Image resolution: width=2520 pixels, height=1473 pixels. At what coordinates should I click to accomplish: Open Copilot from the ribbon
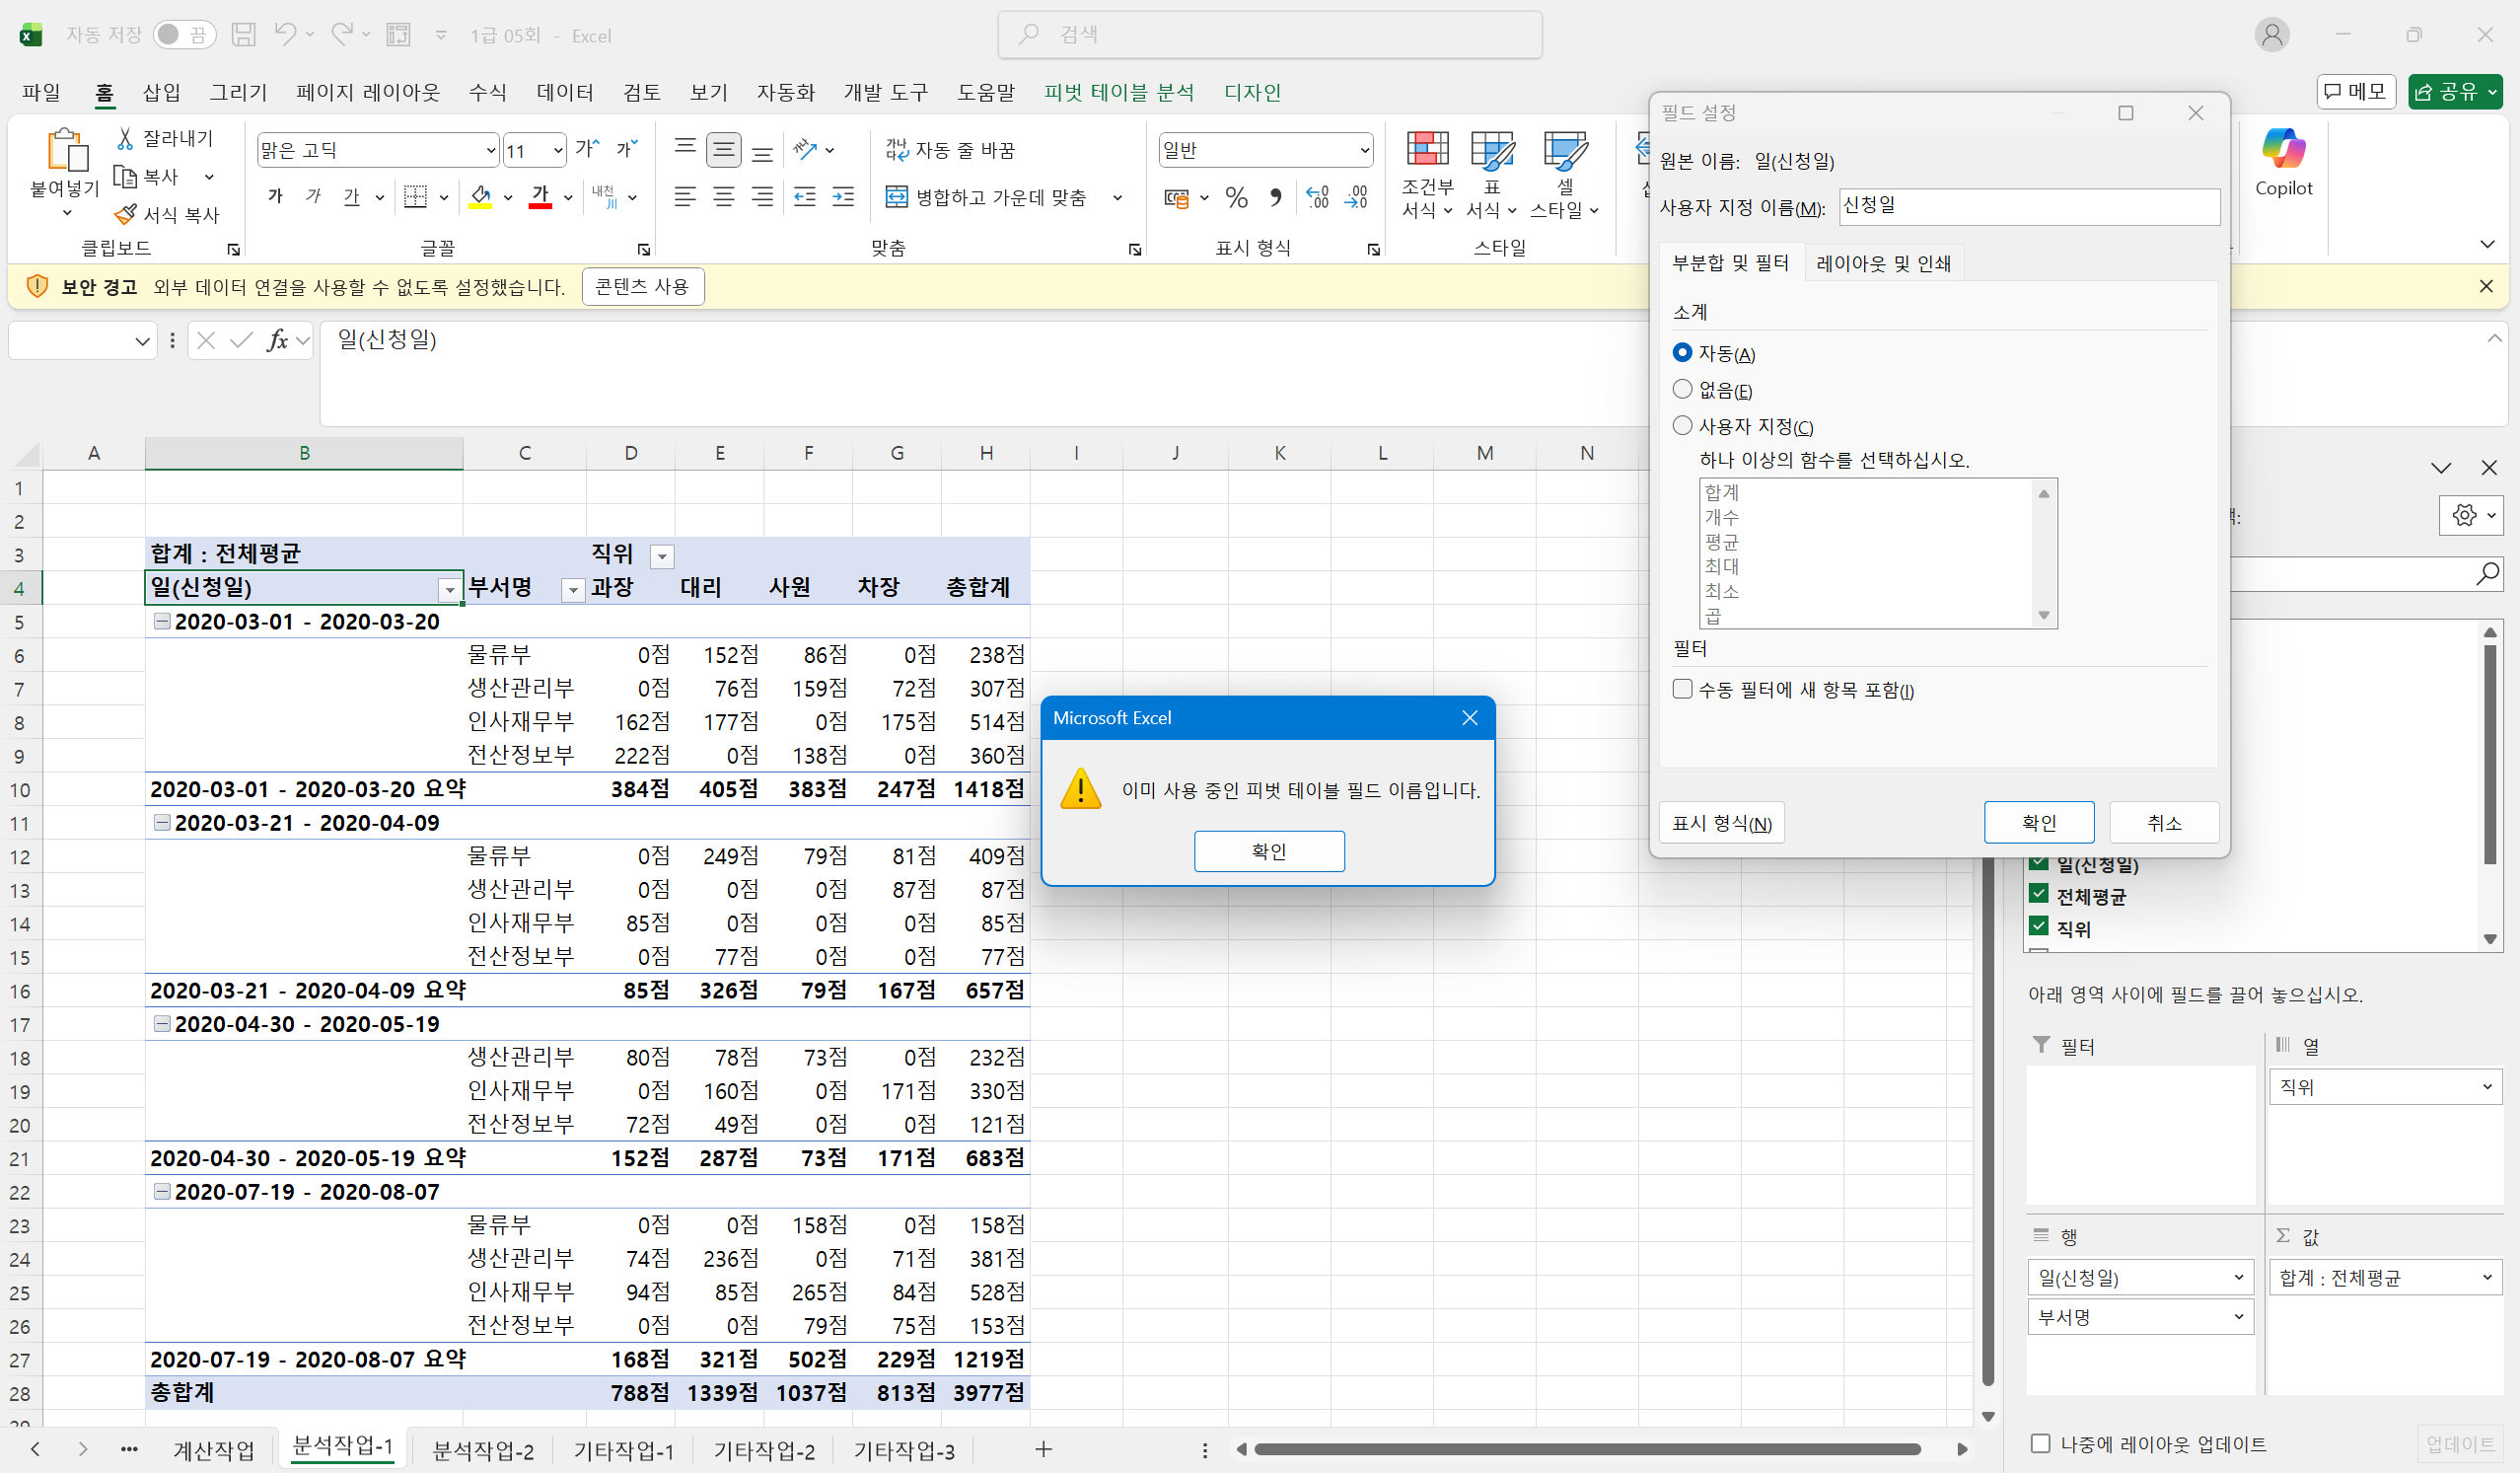2283,150
